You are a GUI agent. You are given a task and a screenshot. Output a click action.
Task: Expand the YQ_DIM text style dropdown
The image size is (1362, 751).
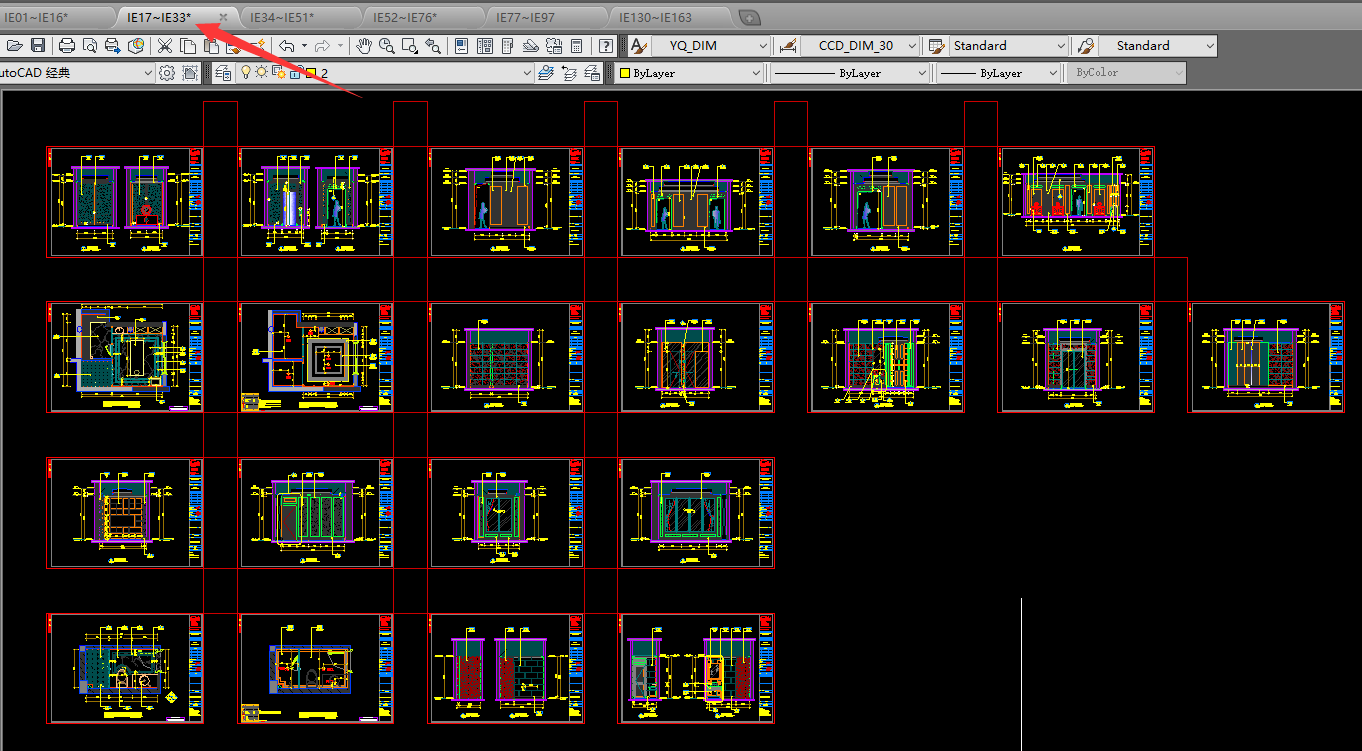(711, 46)
